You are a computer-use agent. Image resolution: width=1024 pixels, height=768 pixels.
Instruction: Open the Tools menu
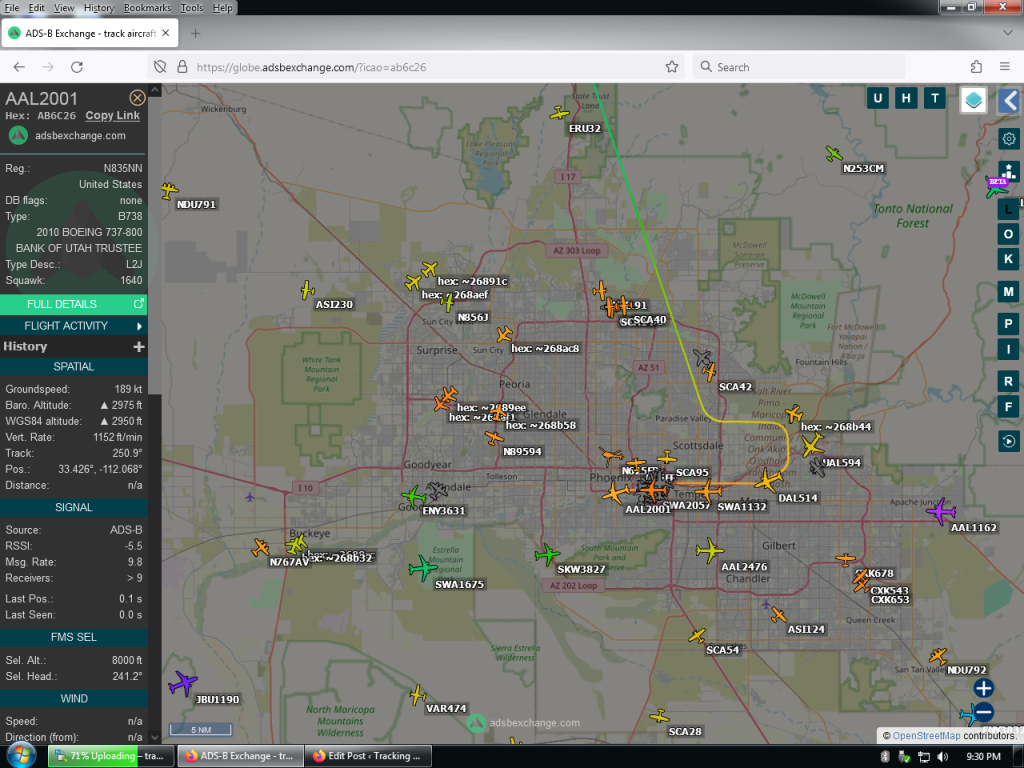(x=191, y=8)
